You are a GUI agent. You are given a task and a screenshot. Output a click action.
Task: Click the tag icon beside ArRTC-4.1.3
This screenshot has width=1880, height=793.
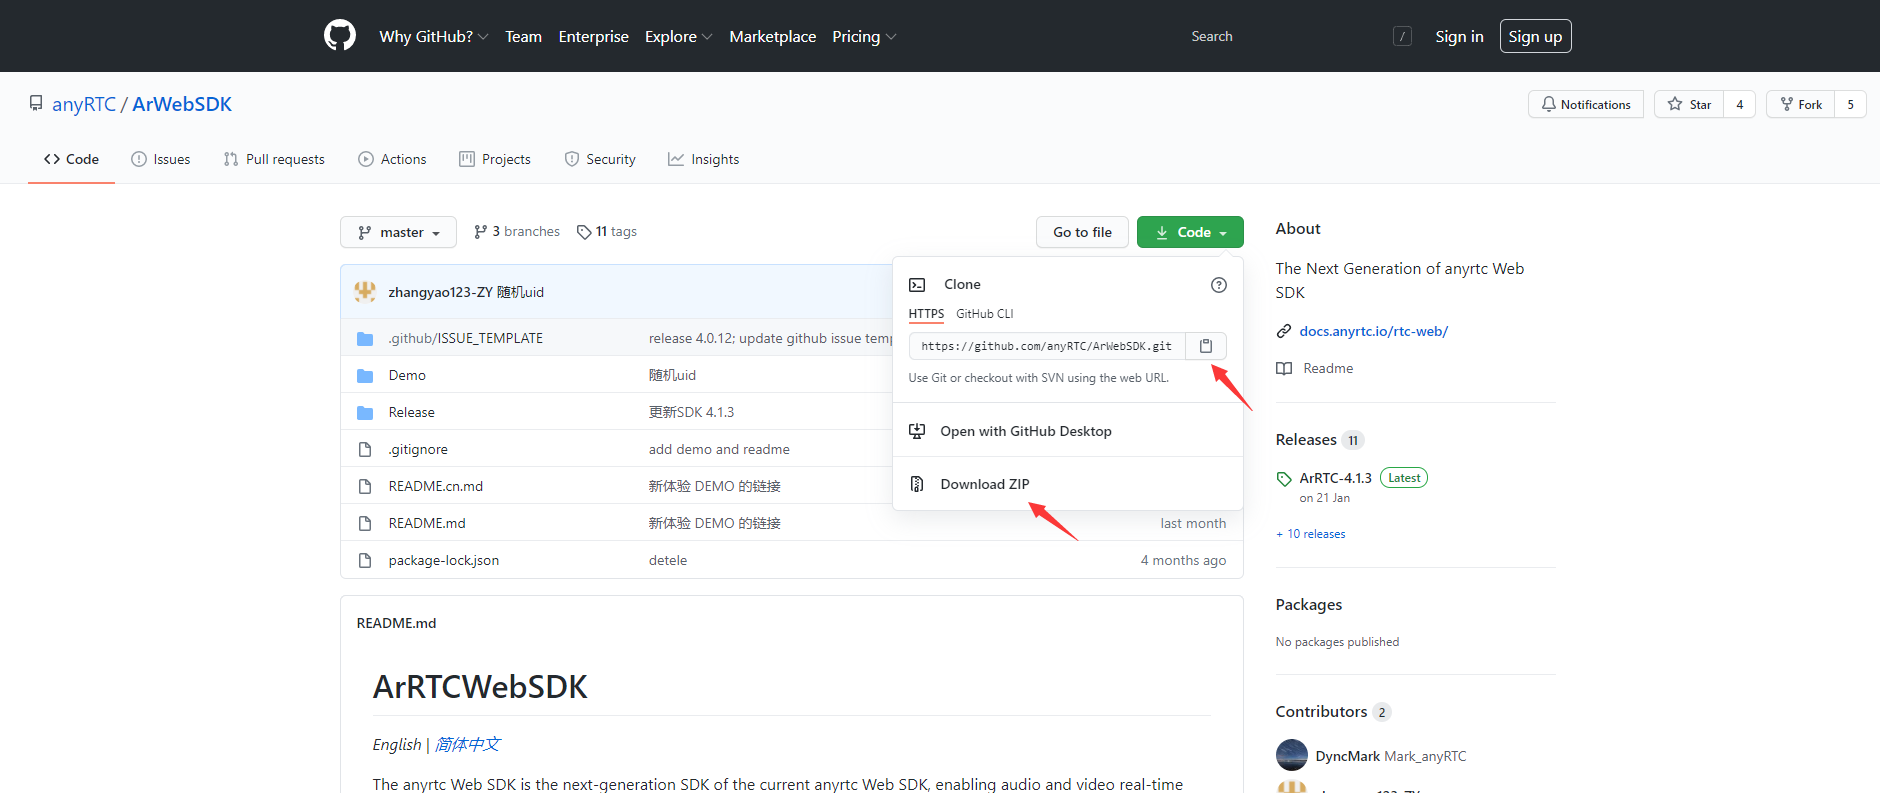tap(1284, 478)
